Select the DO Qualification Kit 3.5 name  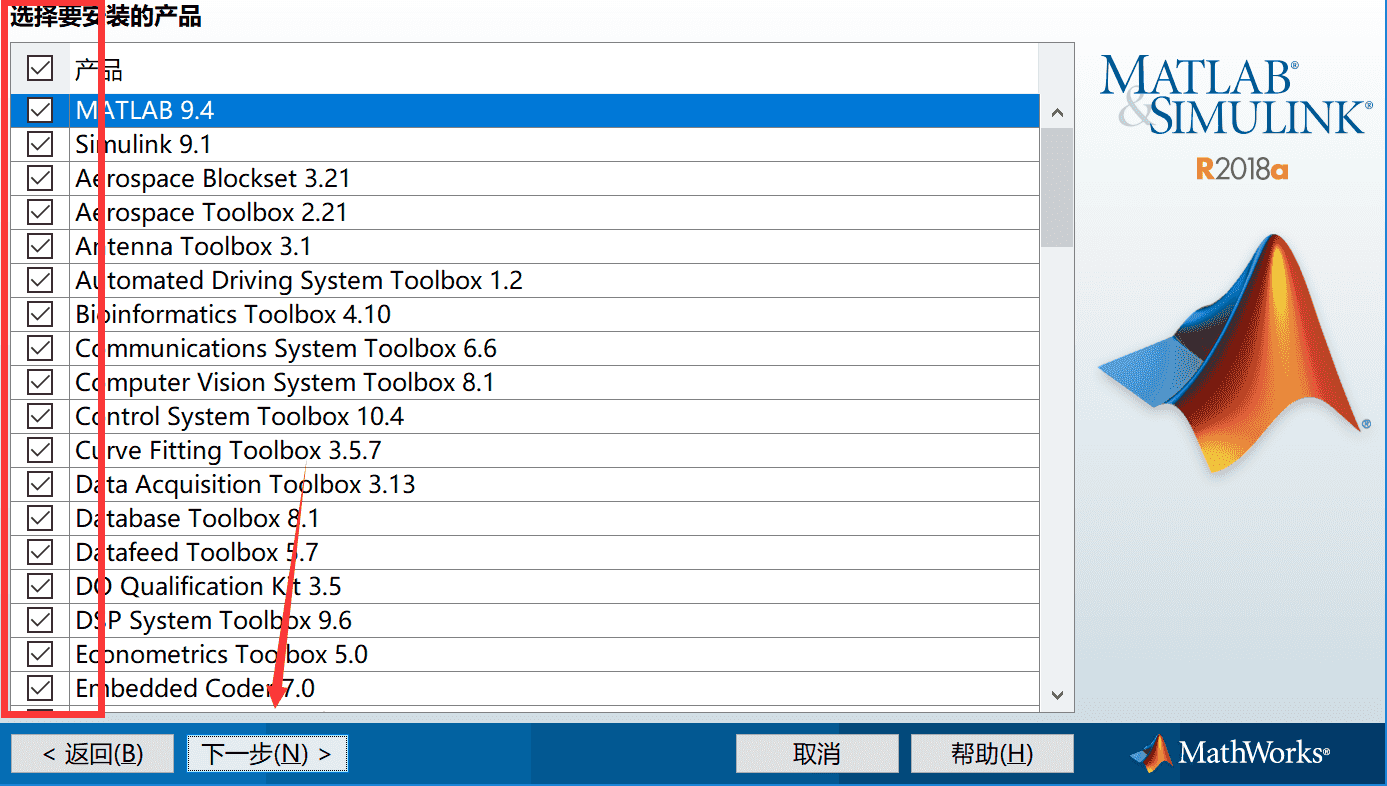209,586
